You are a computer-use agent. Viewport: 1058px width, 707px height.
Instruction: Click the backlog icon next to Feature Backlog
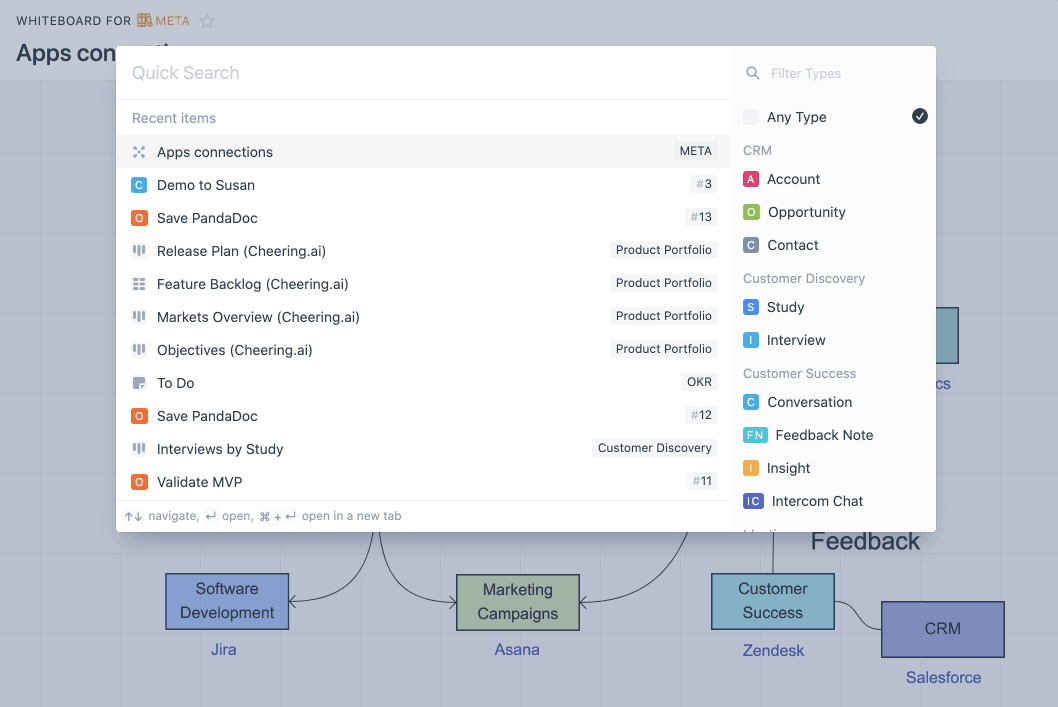[x=139, y=283]
